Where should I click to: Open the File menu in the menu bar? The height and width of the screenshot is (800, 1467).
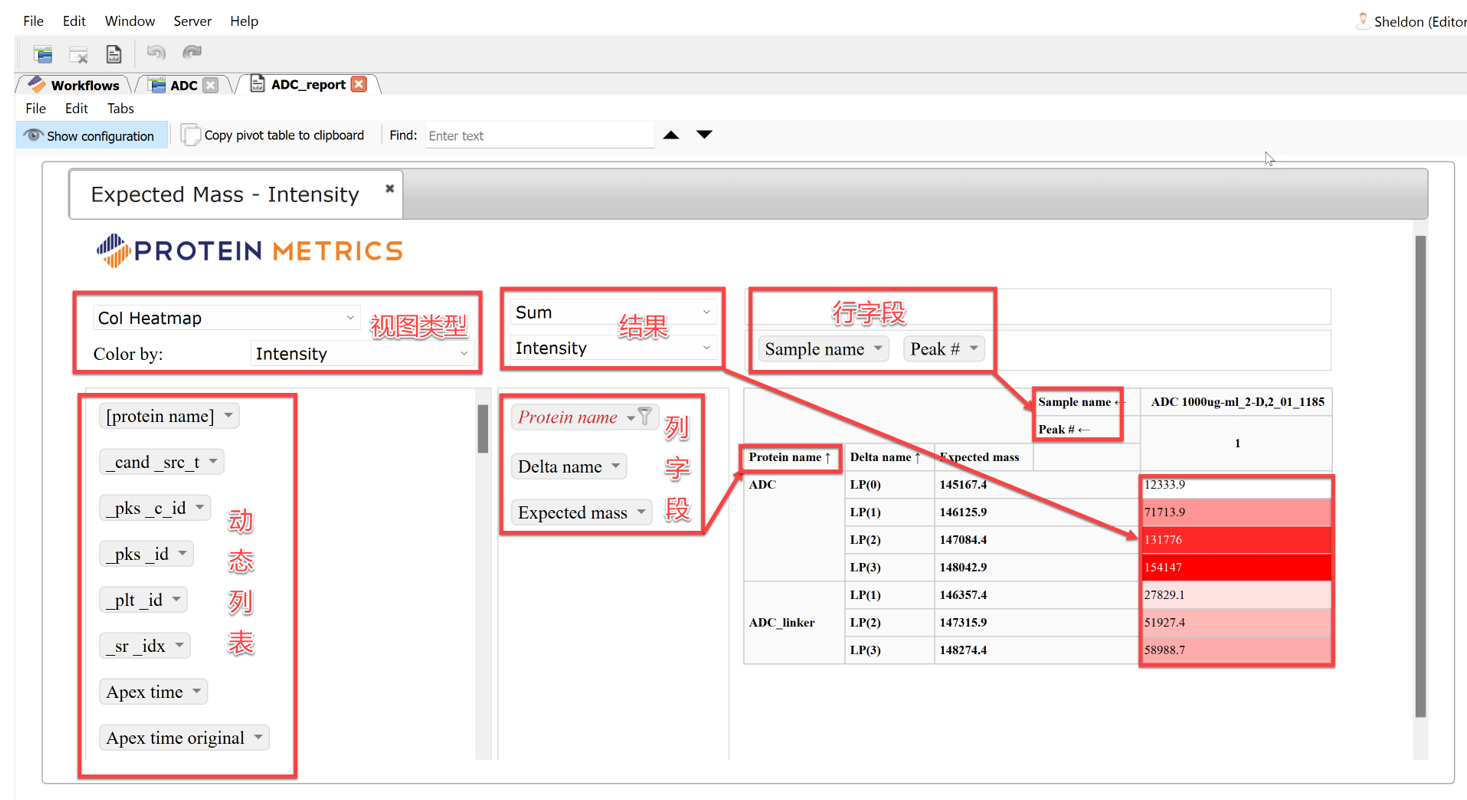34,21
